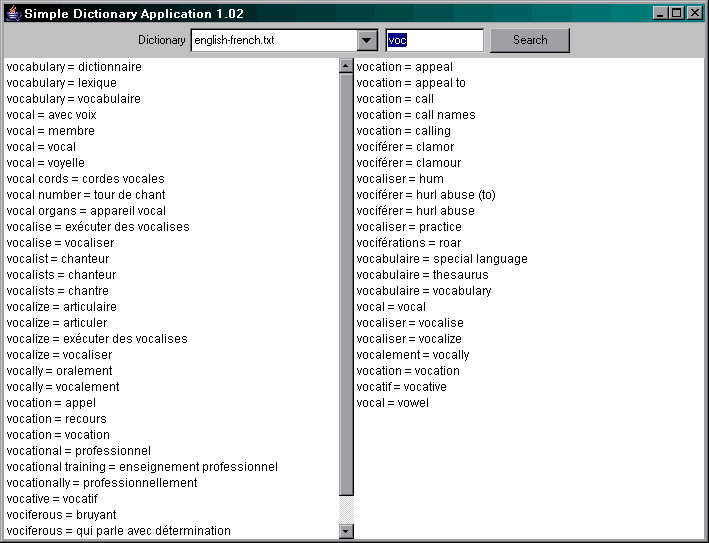Select 'vocabulaire = special language' entry

click(442, 259)
